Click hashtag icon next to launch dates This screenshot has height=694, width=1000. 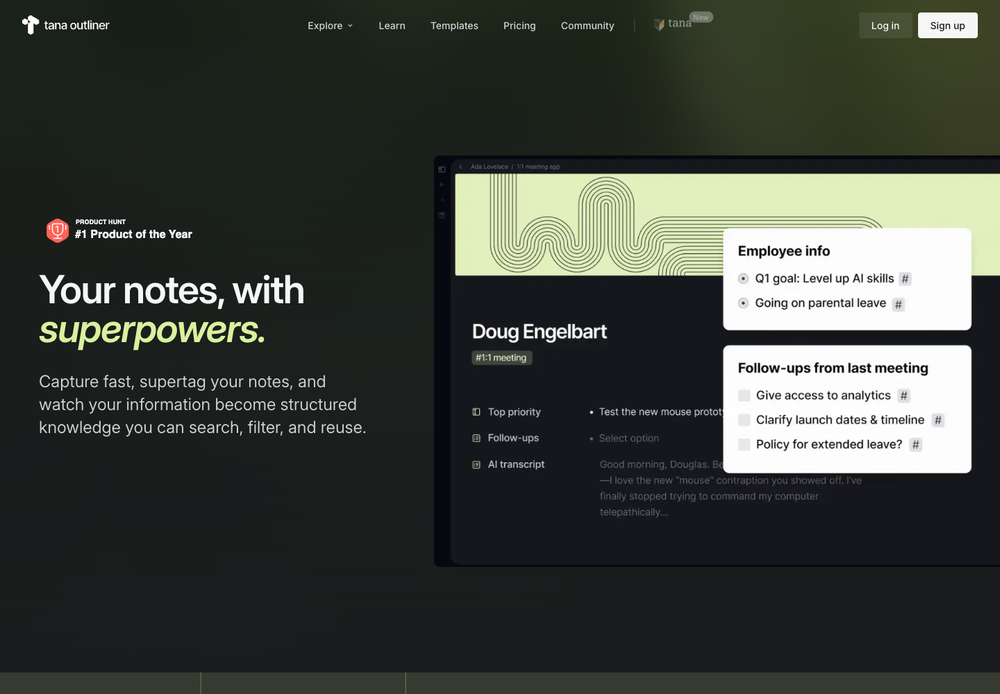pos(938,420)
